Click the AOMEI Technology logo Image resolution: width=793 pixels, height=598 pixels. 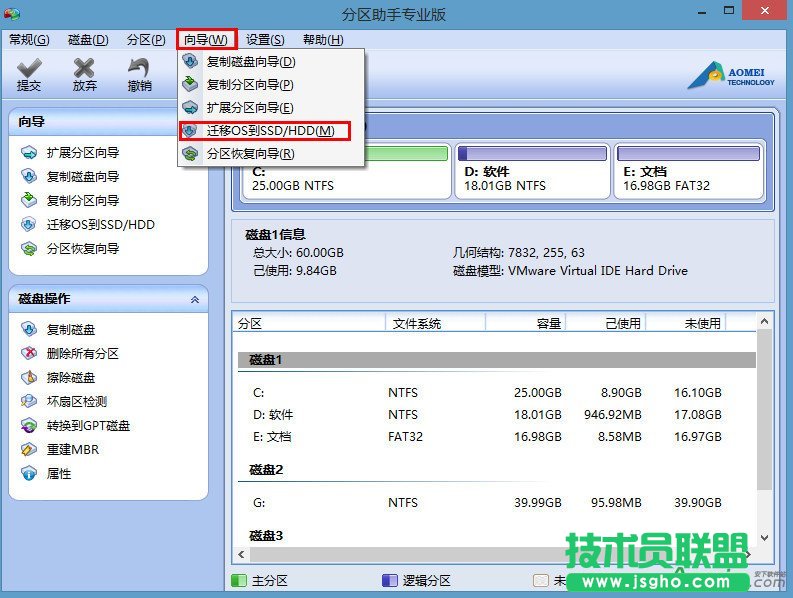point(731,76)
